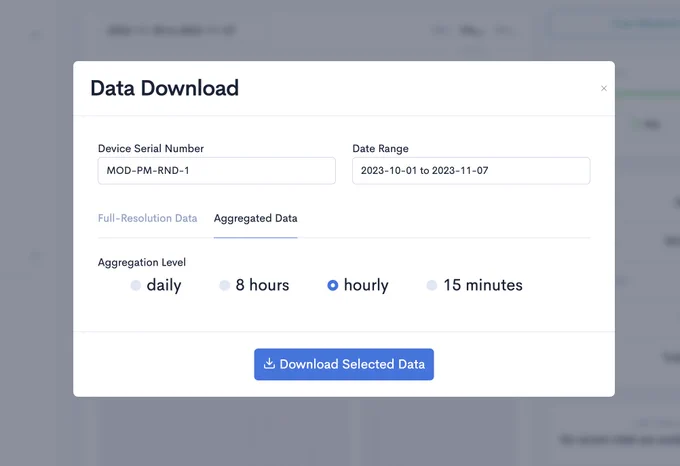The height and width of the screenshot is (466, 680).
Task: Click the Device Serial Number field
Action: 217,171
